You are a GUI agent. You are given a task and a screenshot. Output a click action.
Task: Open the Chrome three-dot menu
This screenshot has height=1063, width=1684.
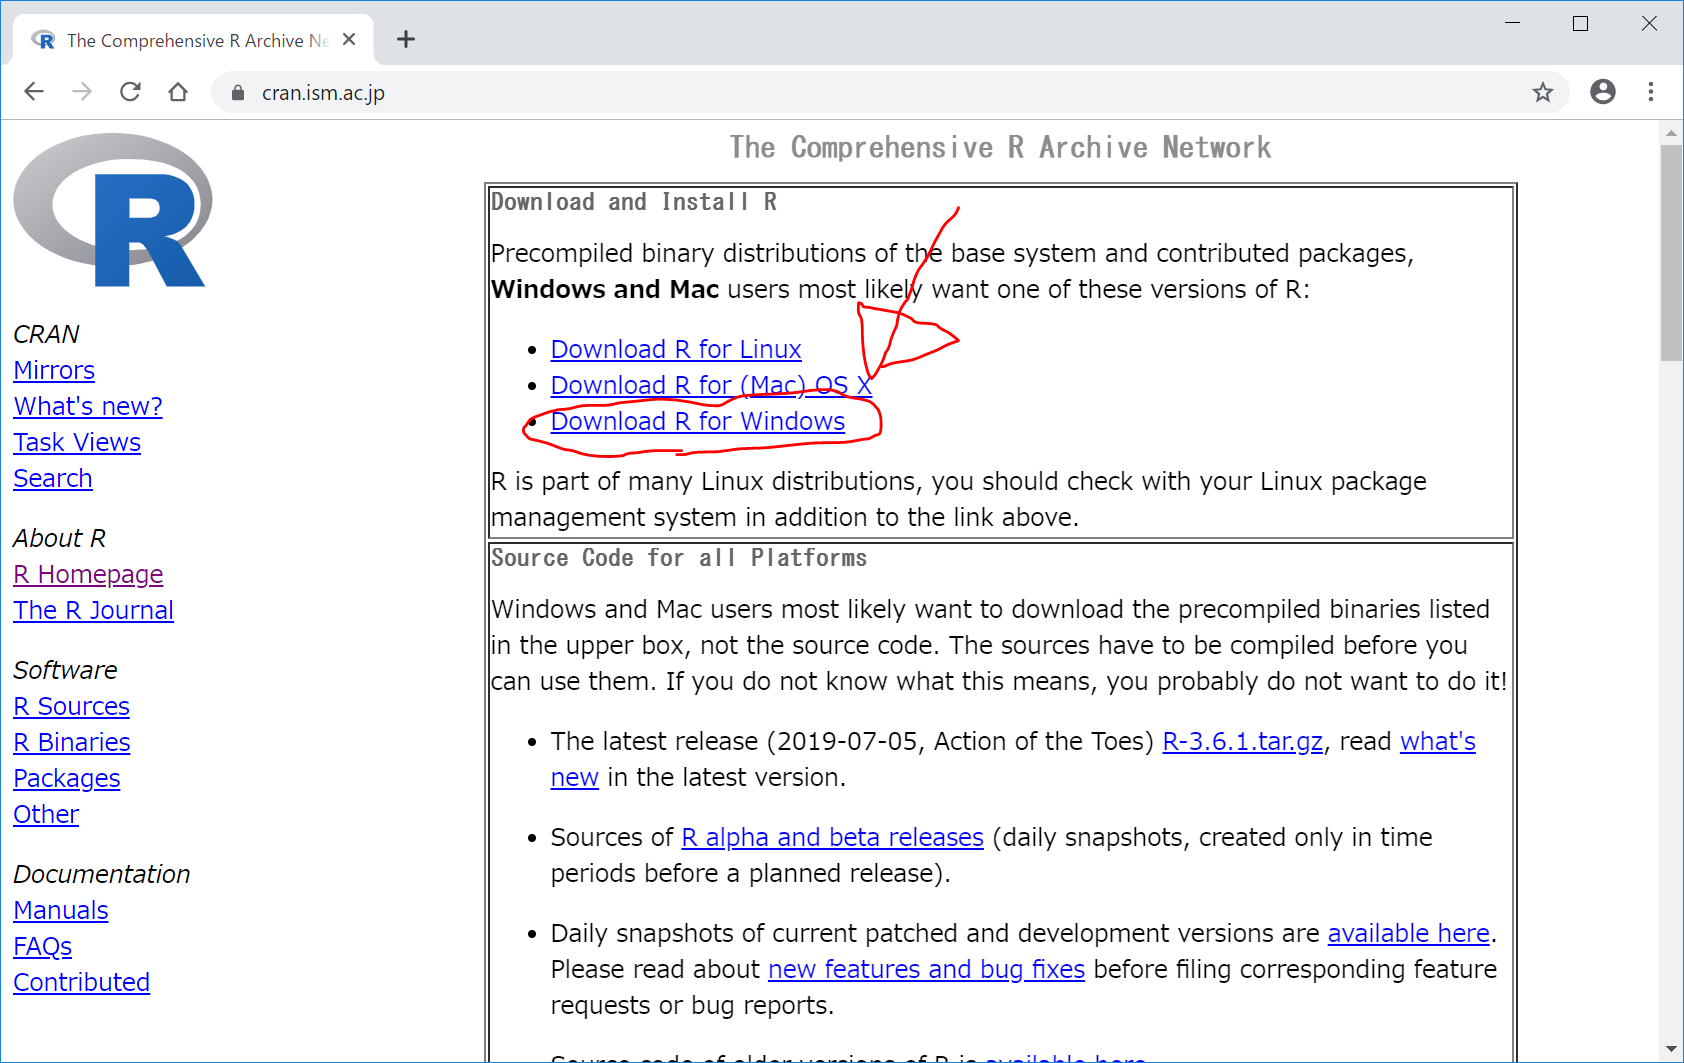click(1651, 92)
